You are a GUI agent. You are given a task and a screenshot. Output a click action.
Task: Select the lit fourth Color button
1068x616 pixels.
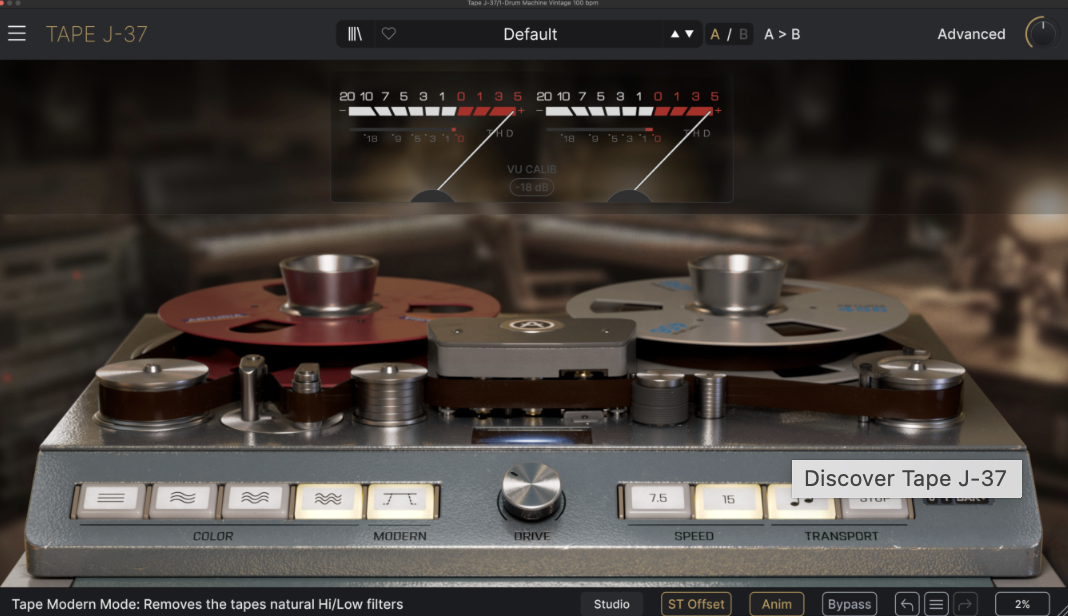[328, 499]
